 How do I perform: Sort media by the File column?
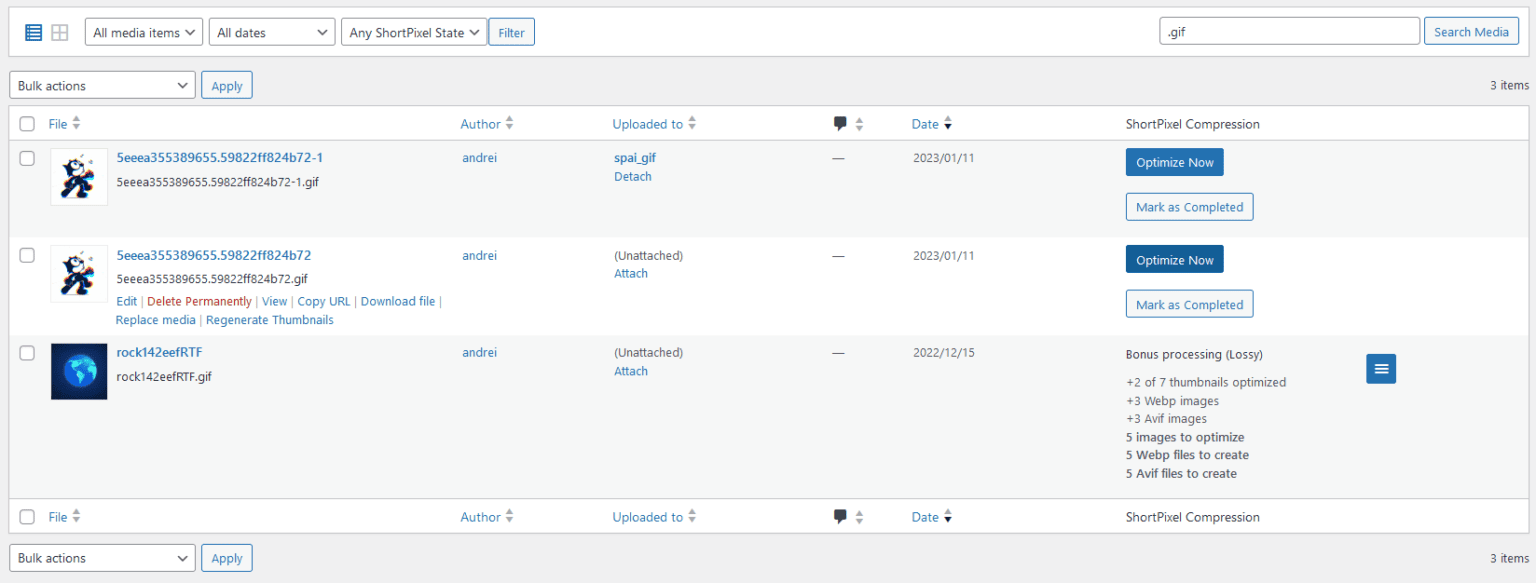(x=57, y=123)
